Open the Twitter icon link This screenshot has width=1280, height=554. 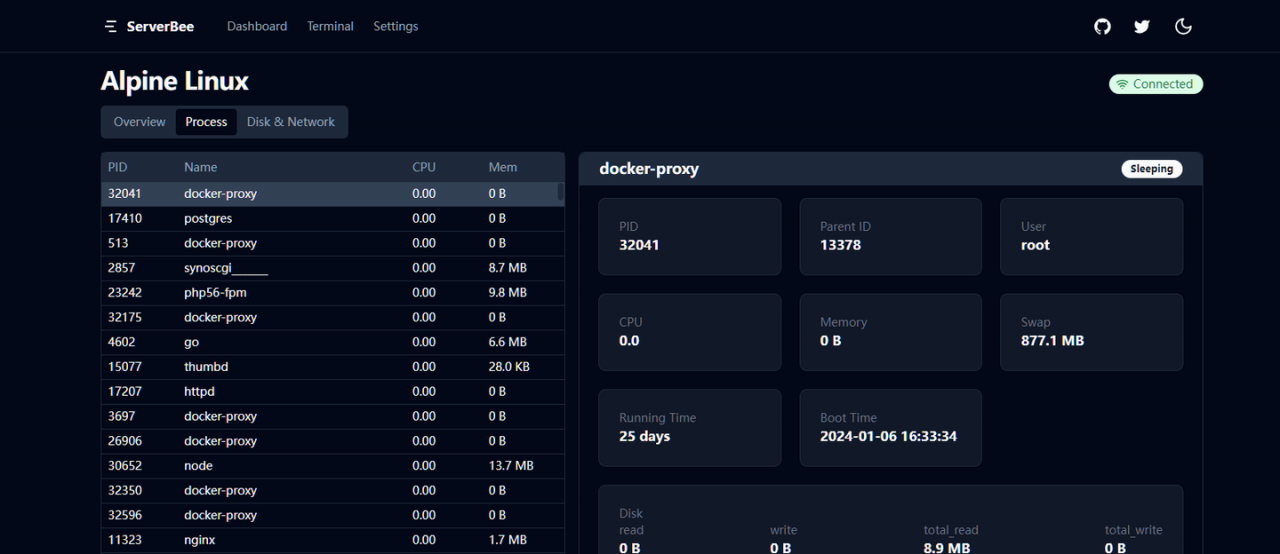[1142, 26]
